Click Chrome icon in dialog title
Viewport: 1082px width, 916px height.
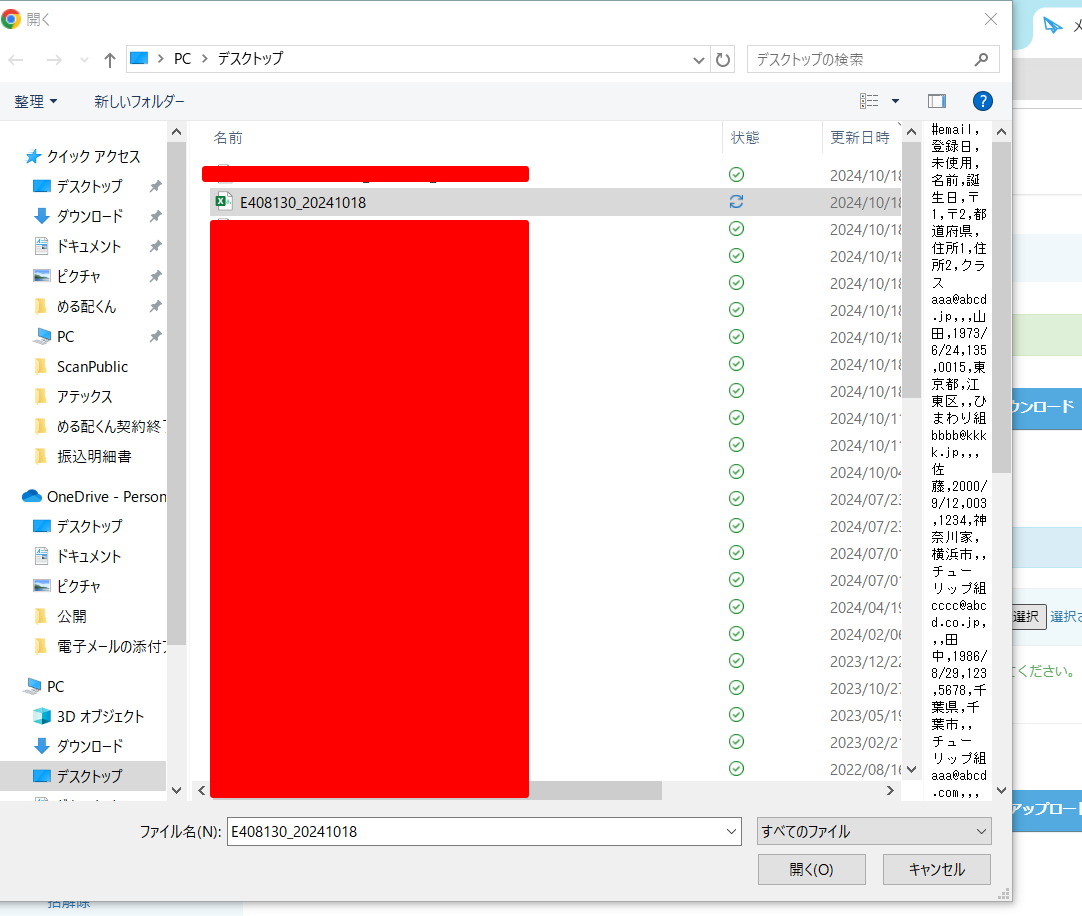[11, 19]
